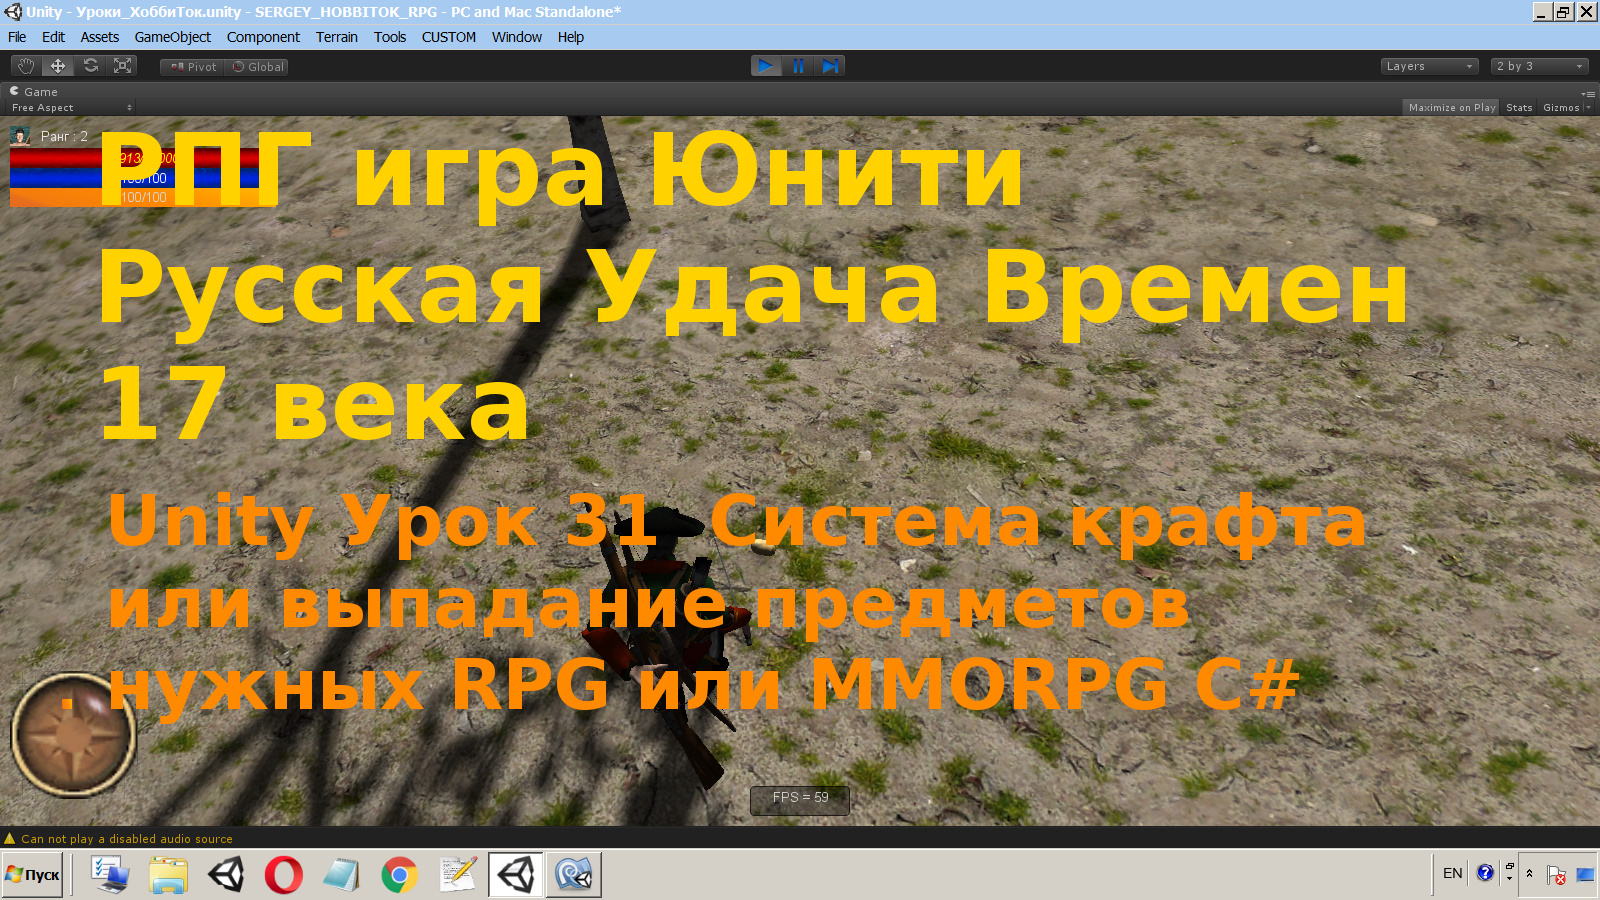1600x900 pixels.
Task: Enable Maximize on Play
Action: [1451, 107]
